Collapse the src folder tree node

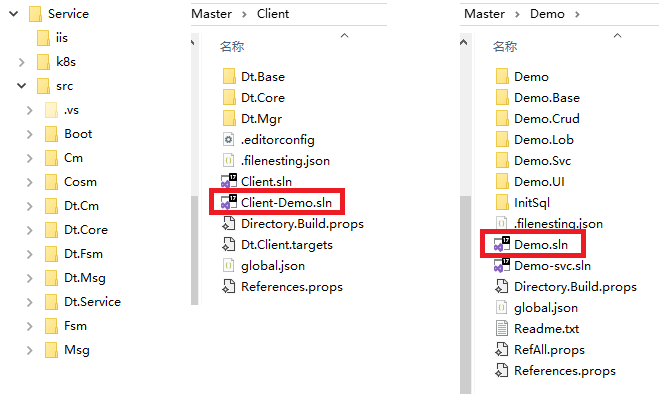click(21, 86)
